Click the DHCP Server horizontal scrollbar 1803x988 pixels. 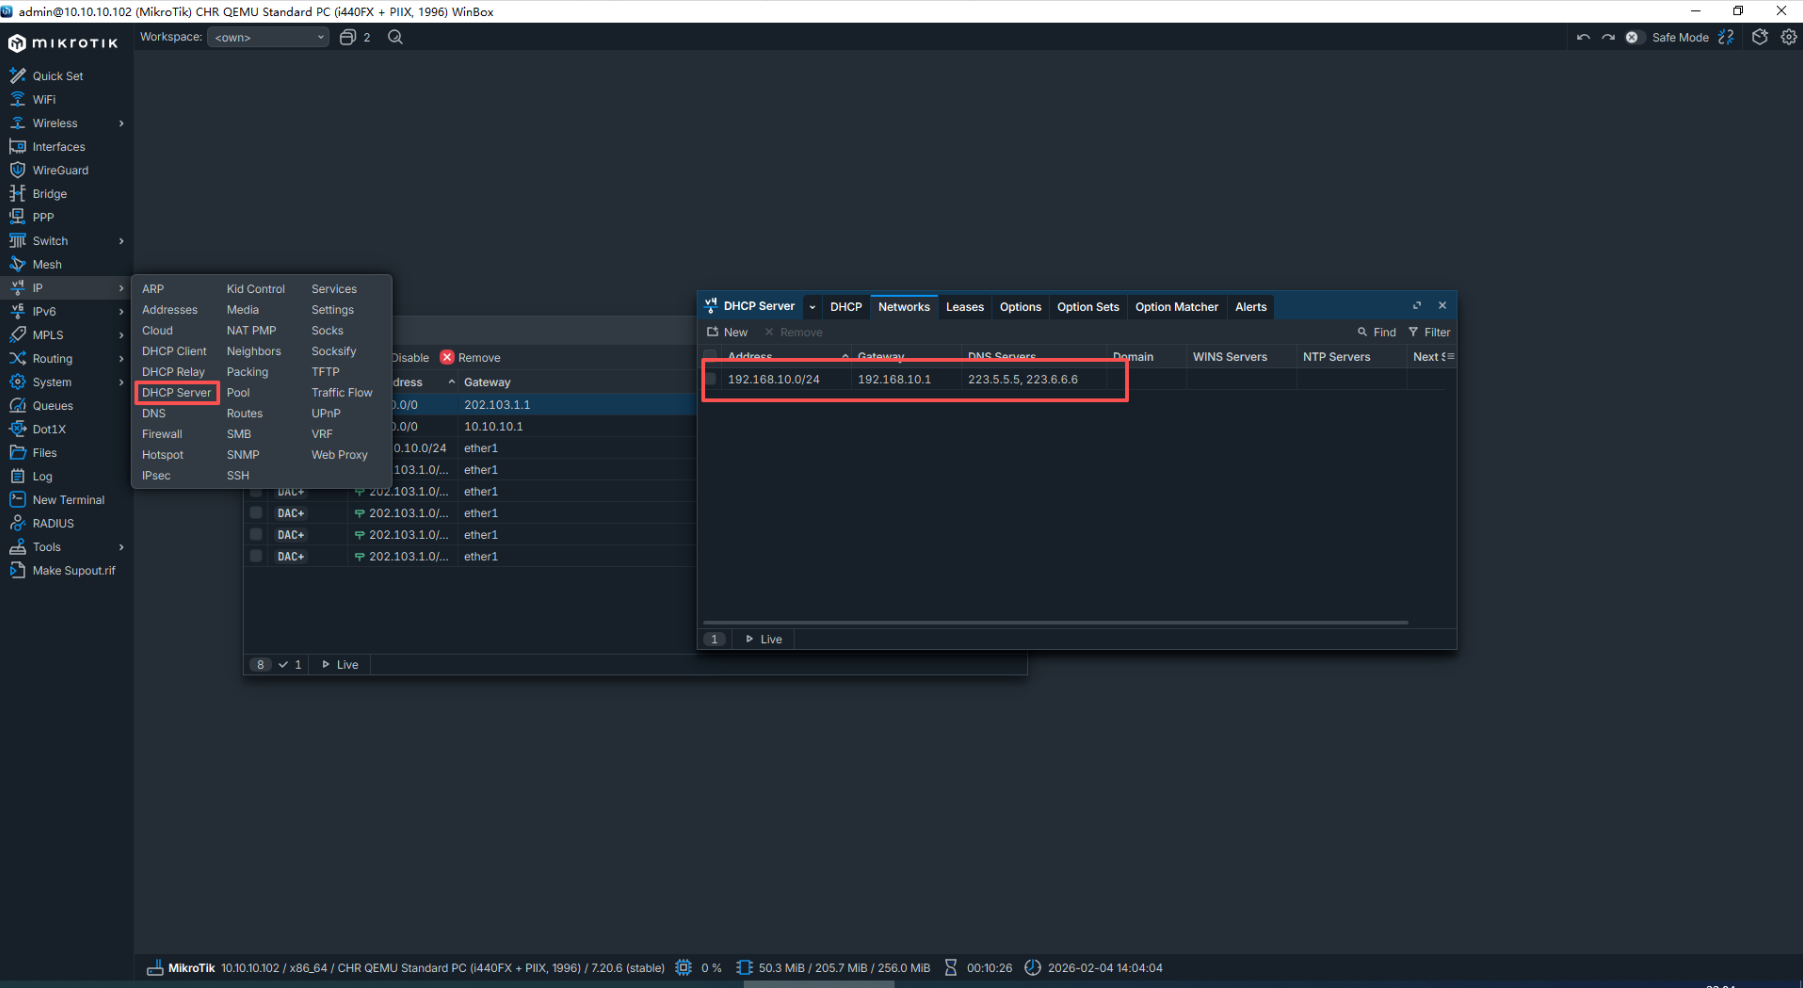click(1055, 622)
